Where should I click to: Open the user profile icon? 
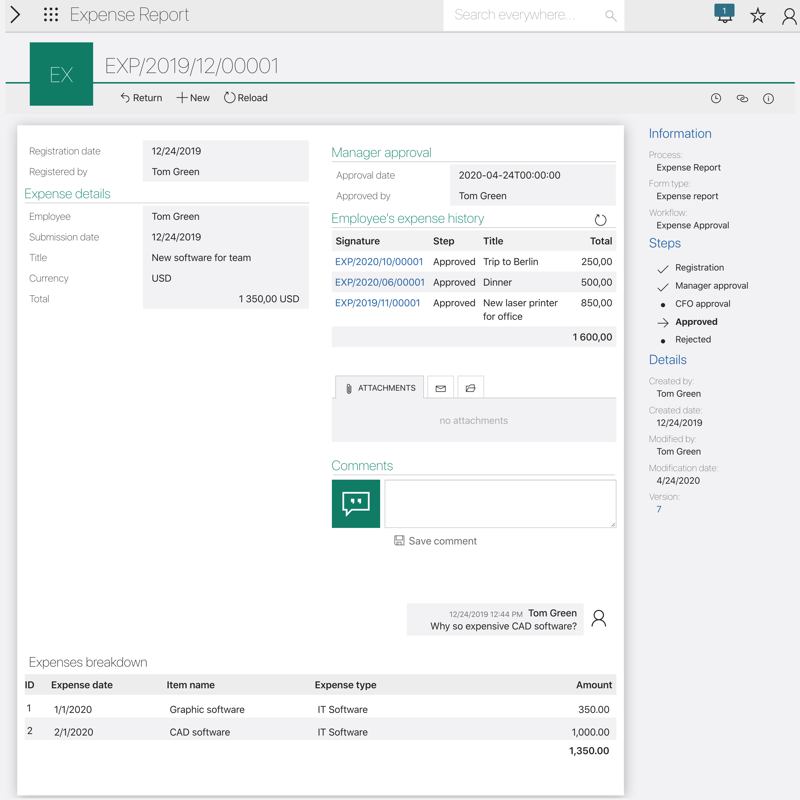click(789, 16)
